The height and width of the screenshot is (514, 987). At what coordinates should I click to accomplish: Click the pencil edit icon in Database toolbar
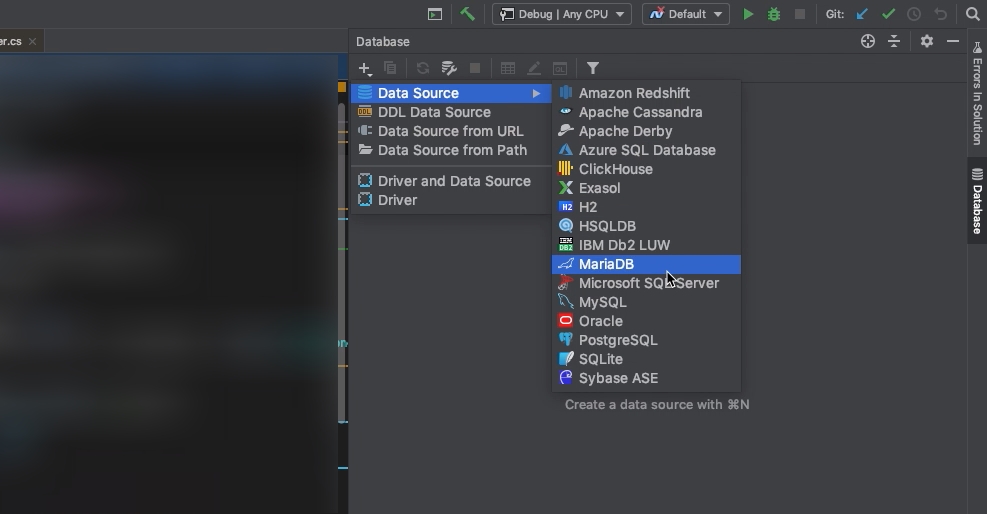click(534, 68)
